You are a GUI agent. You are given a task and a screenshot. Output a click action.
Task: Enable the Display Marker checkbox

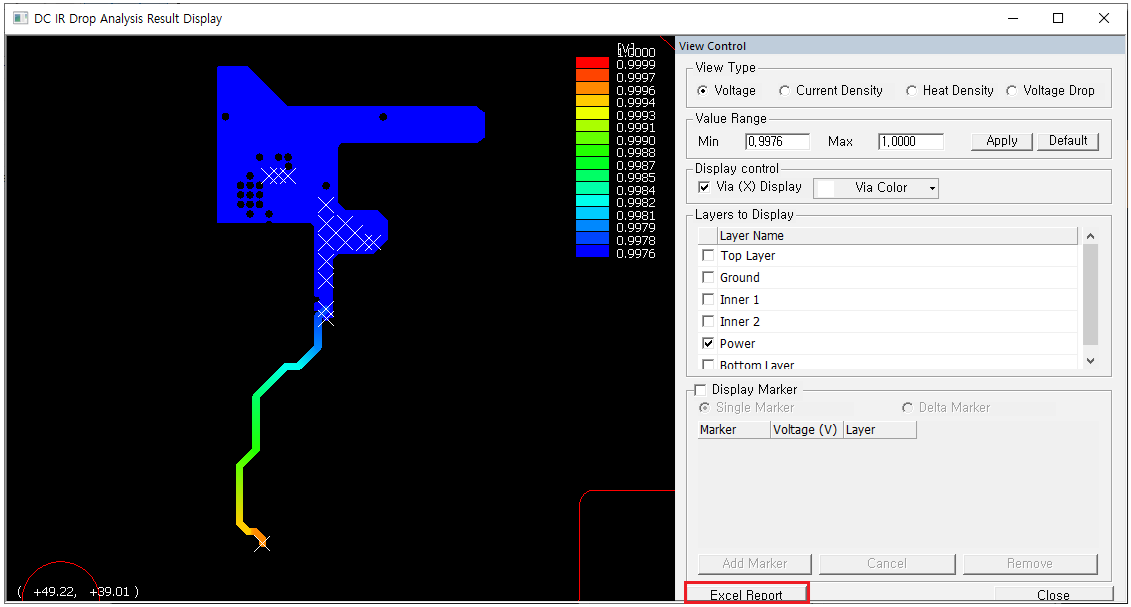click(x=700, y=390)
